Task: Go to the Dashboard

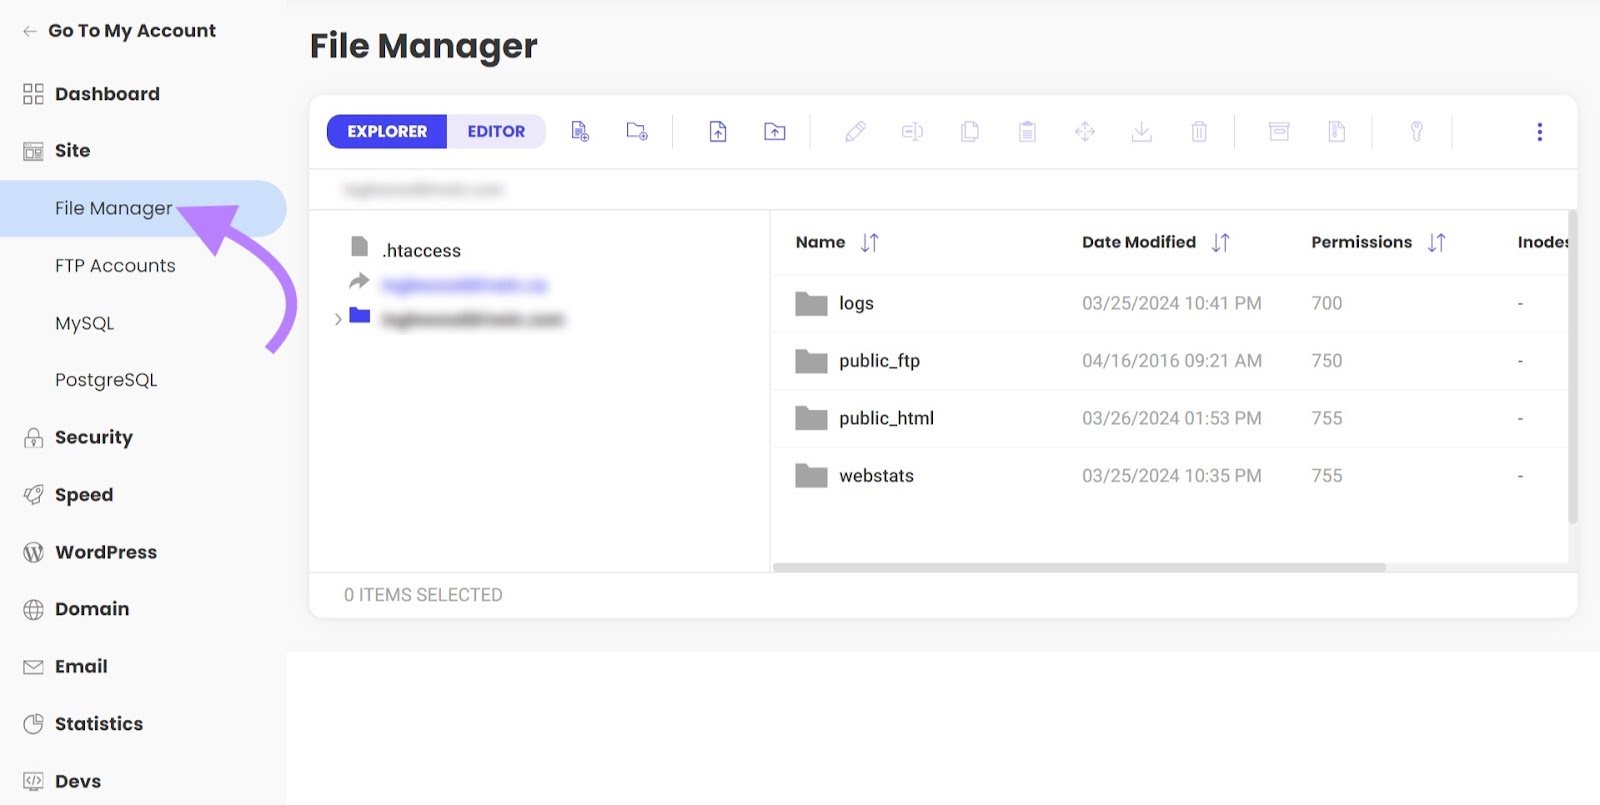Action: pyautogui.click(x=107, y=94)
